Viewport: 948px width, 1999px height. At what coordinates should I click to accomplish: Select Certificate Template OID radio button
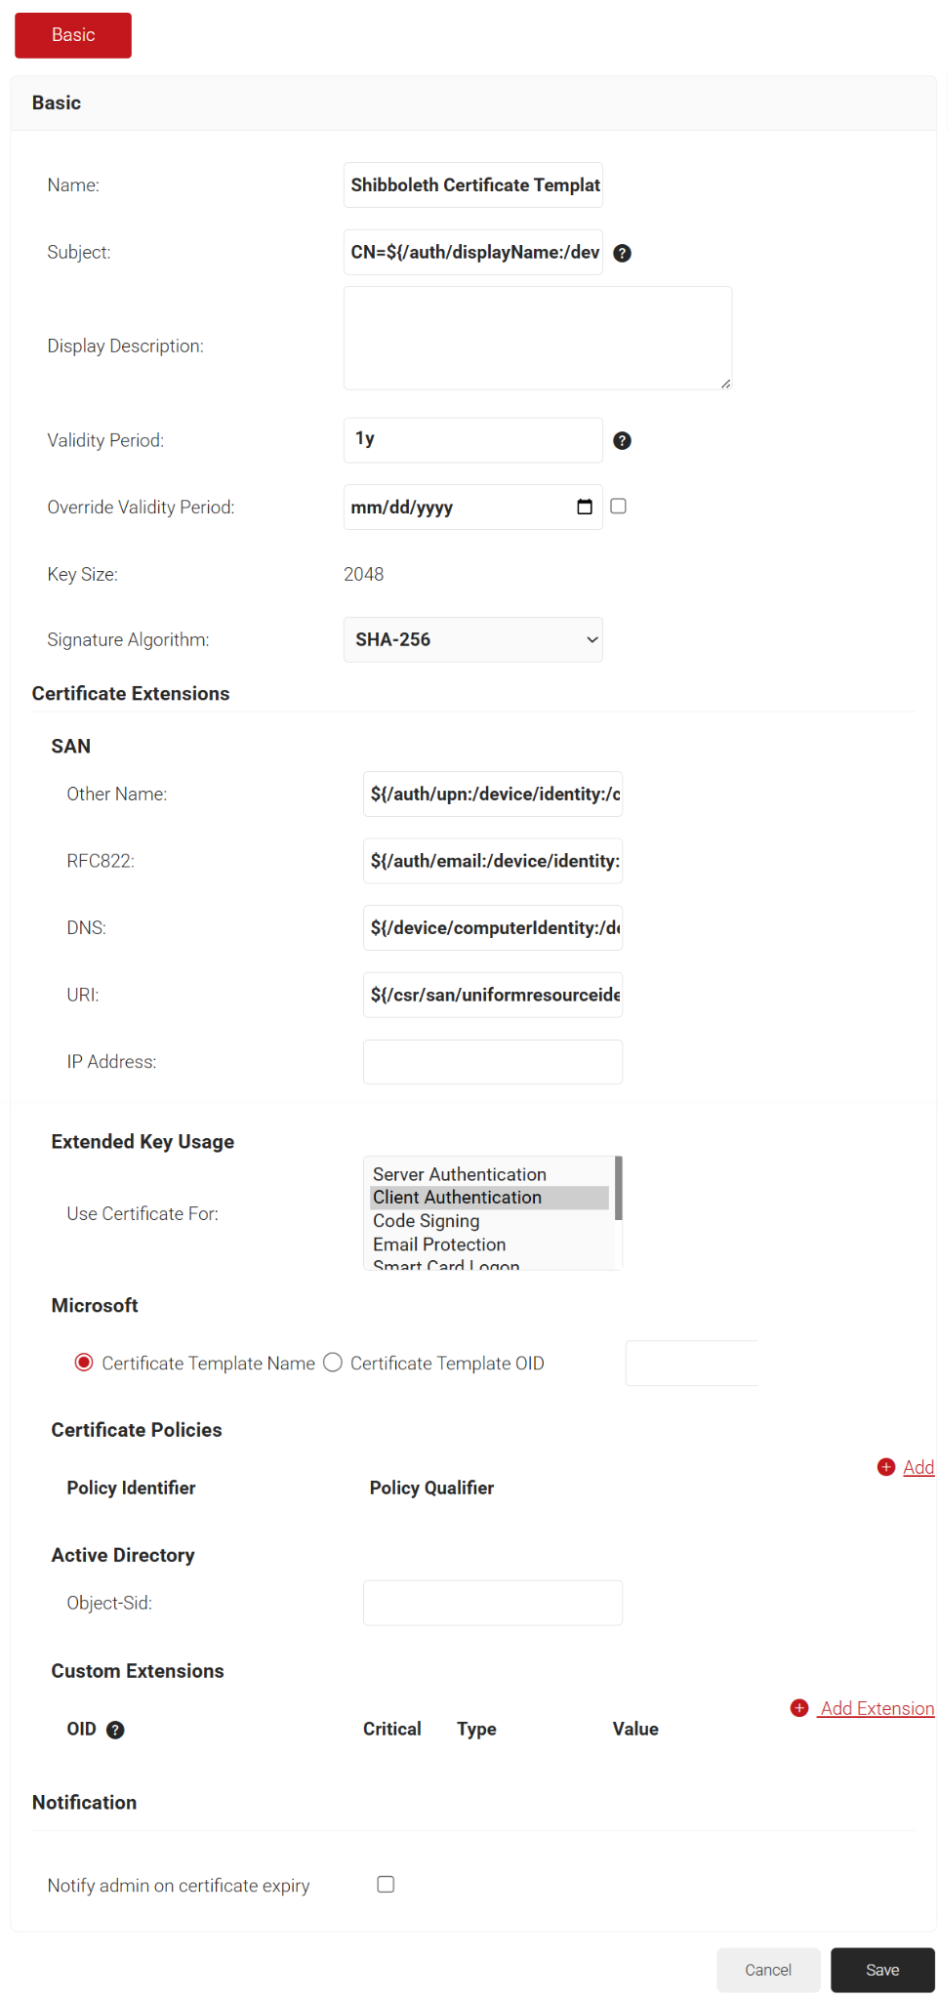[x=333, y=1363]
